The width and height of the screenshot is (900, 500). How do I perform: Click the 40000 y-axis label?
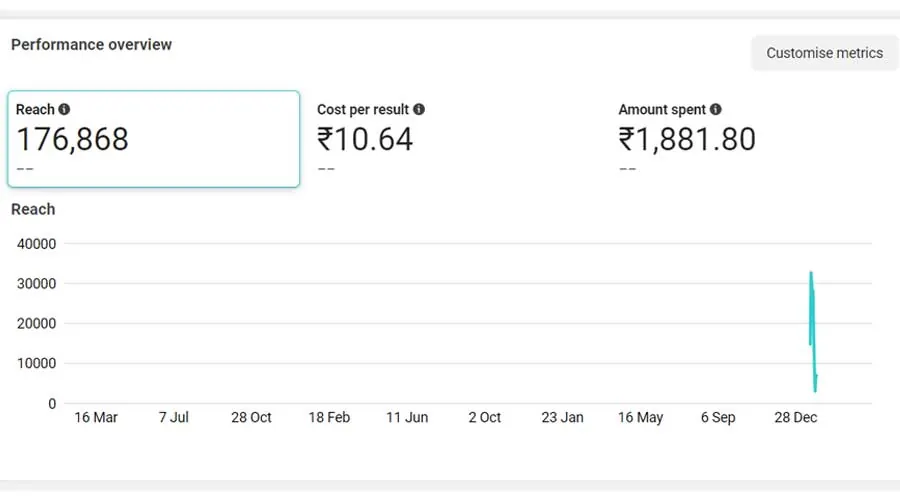37,244
